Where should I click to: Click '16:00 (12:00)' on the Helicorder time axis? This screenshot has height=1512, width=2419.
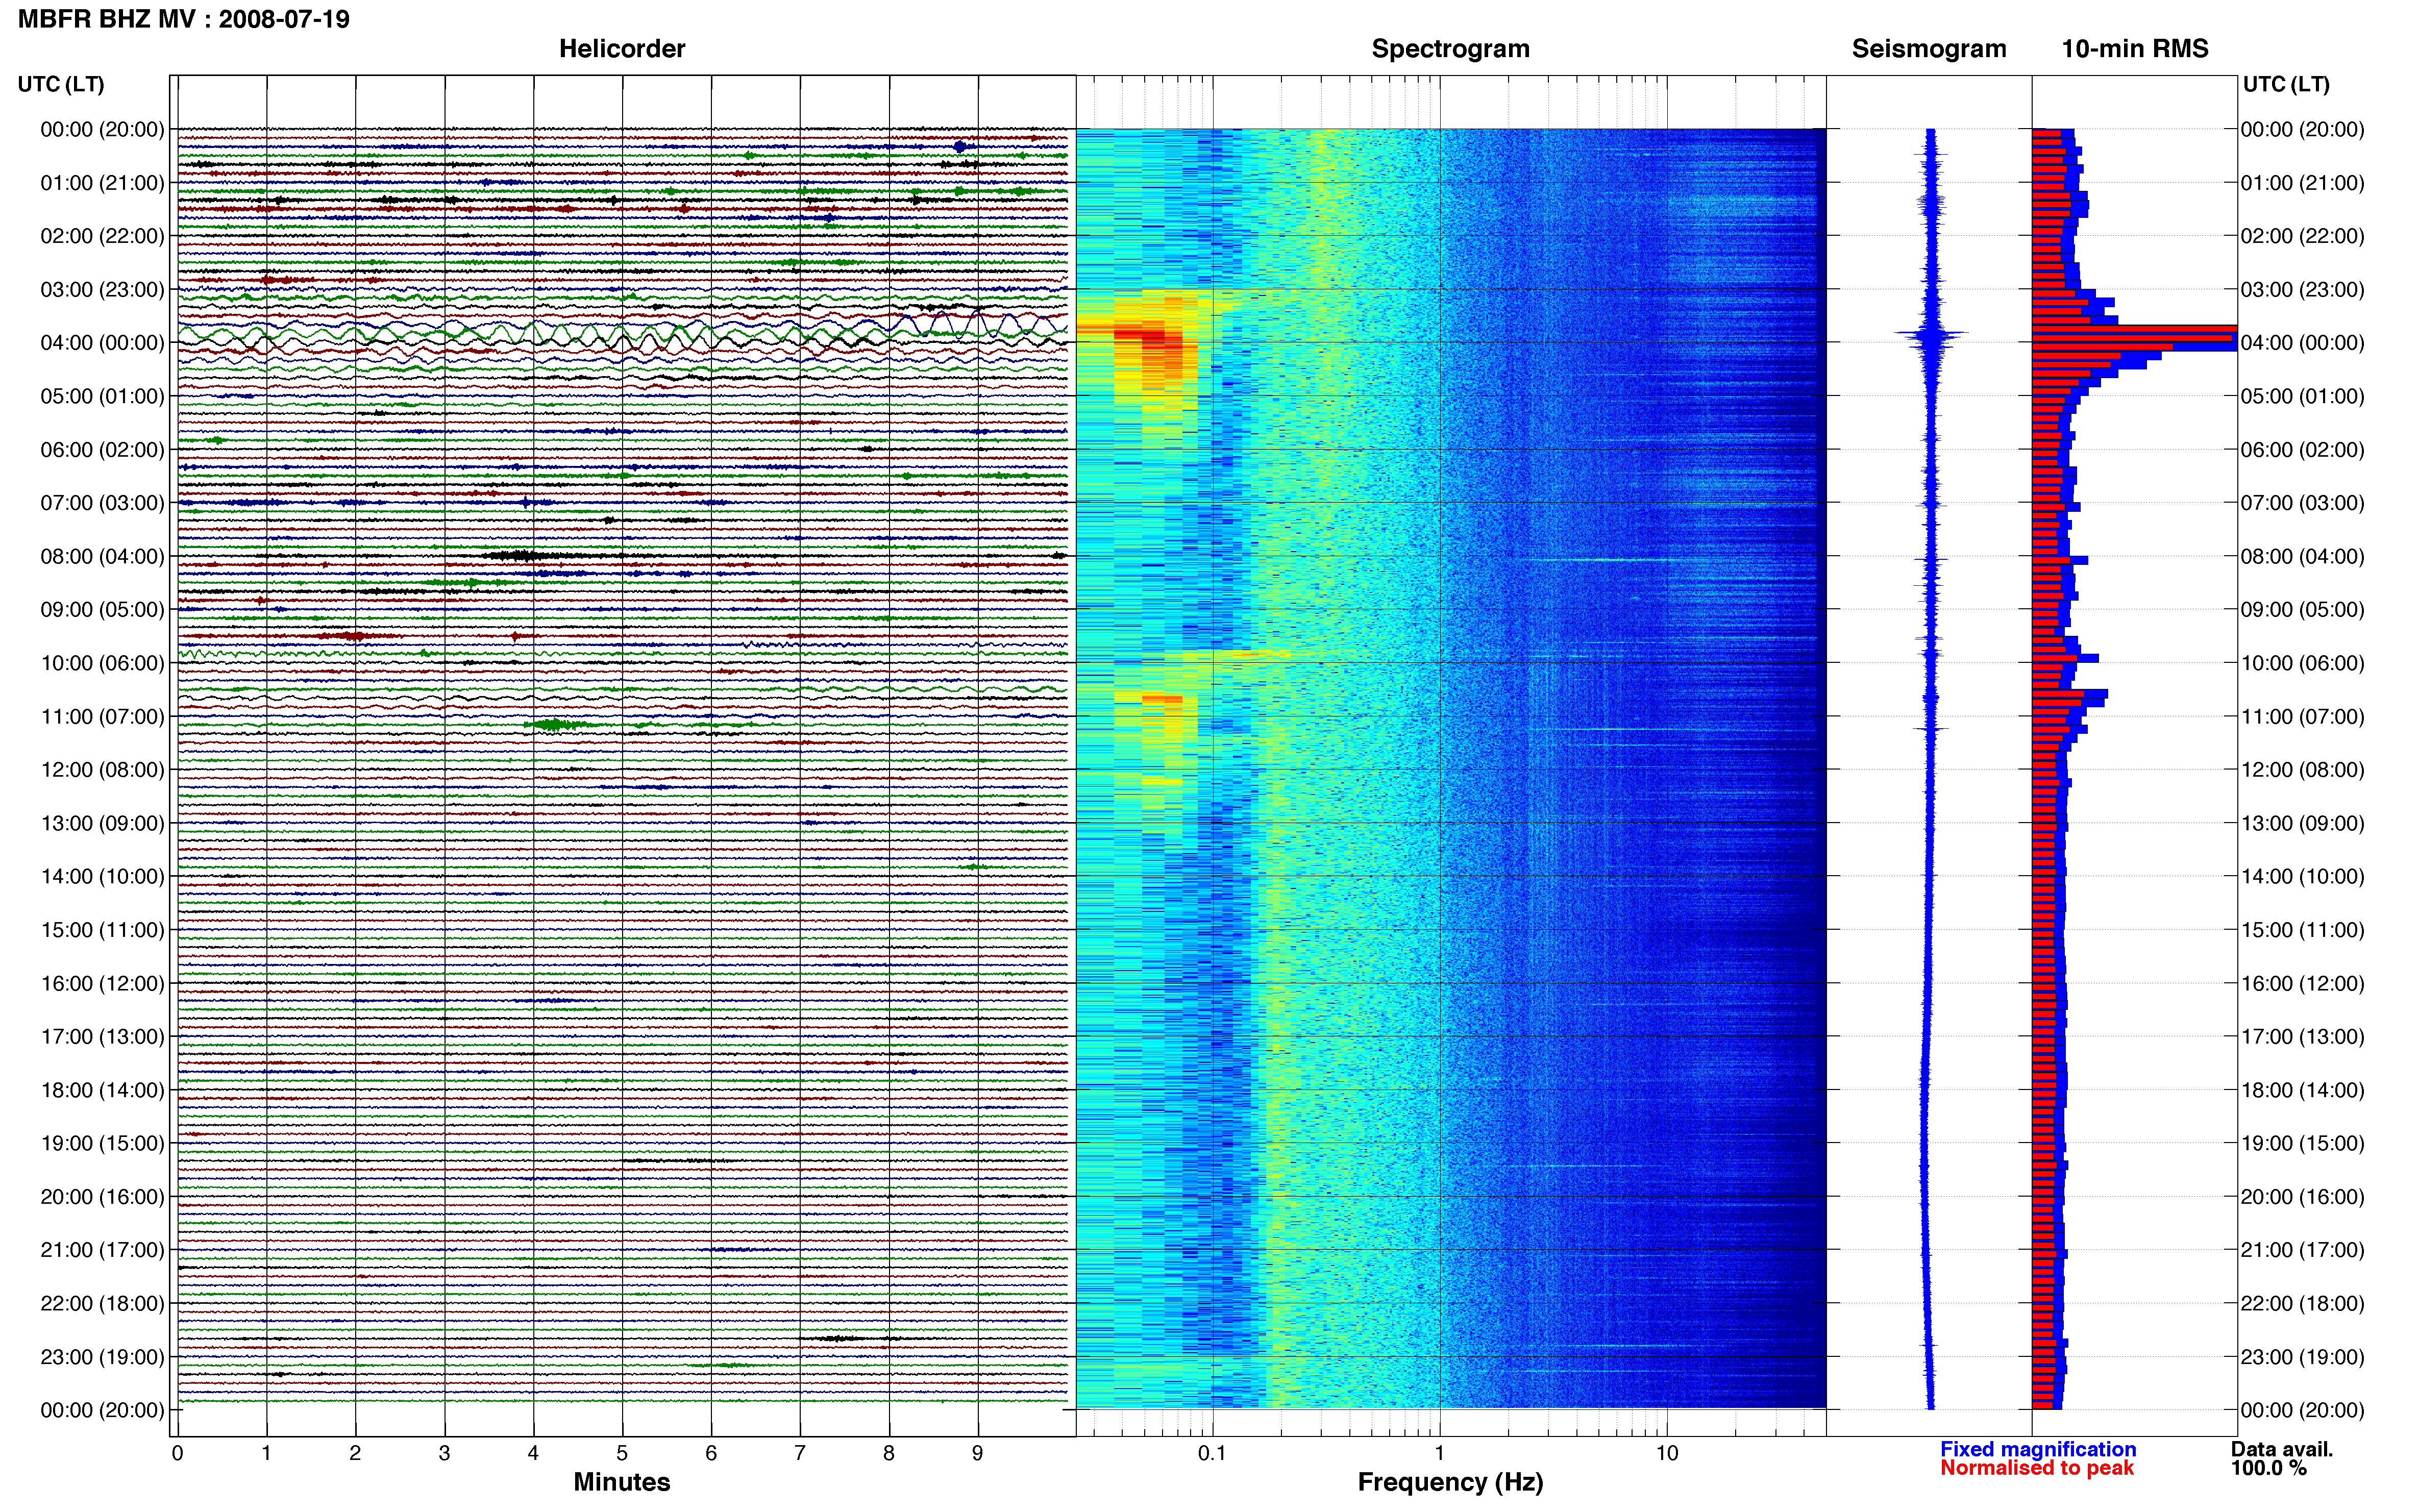(x=102, y=983)
